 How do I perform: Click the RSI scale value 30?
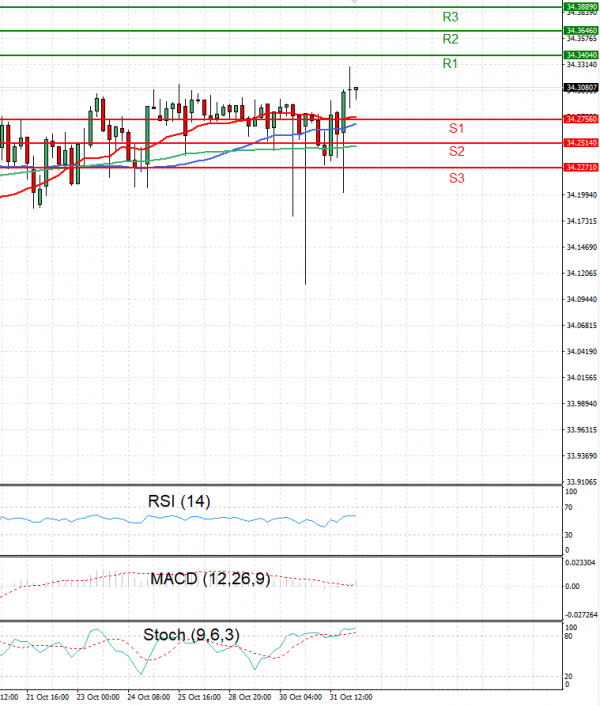tap(569, 535)
